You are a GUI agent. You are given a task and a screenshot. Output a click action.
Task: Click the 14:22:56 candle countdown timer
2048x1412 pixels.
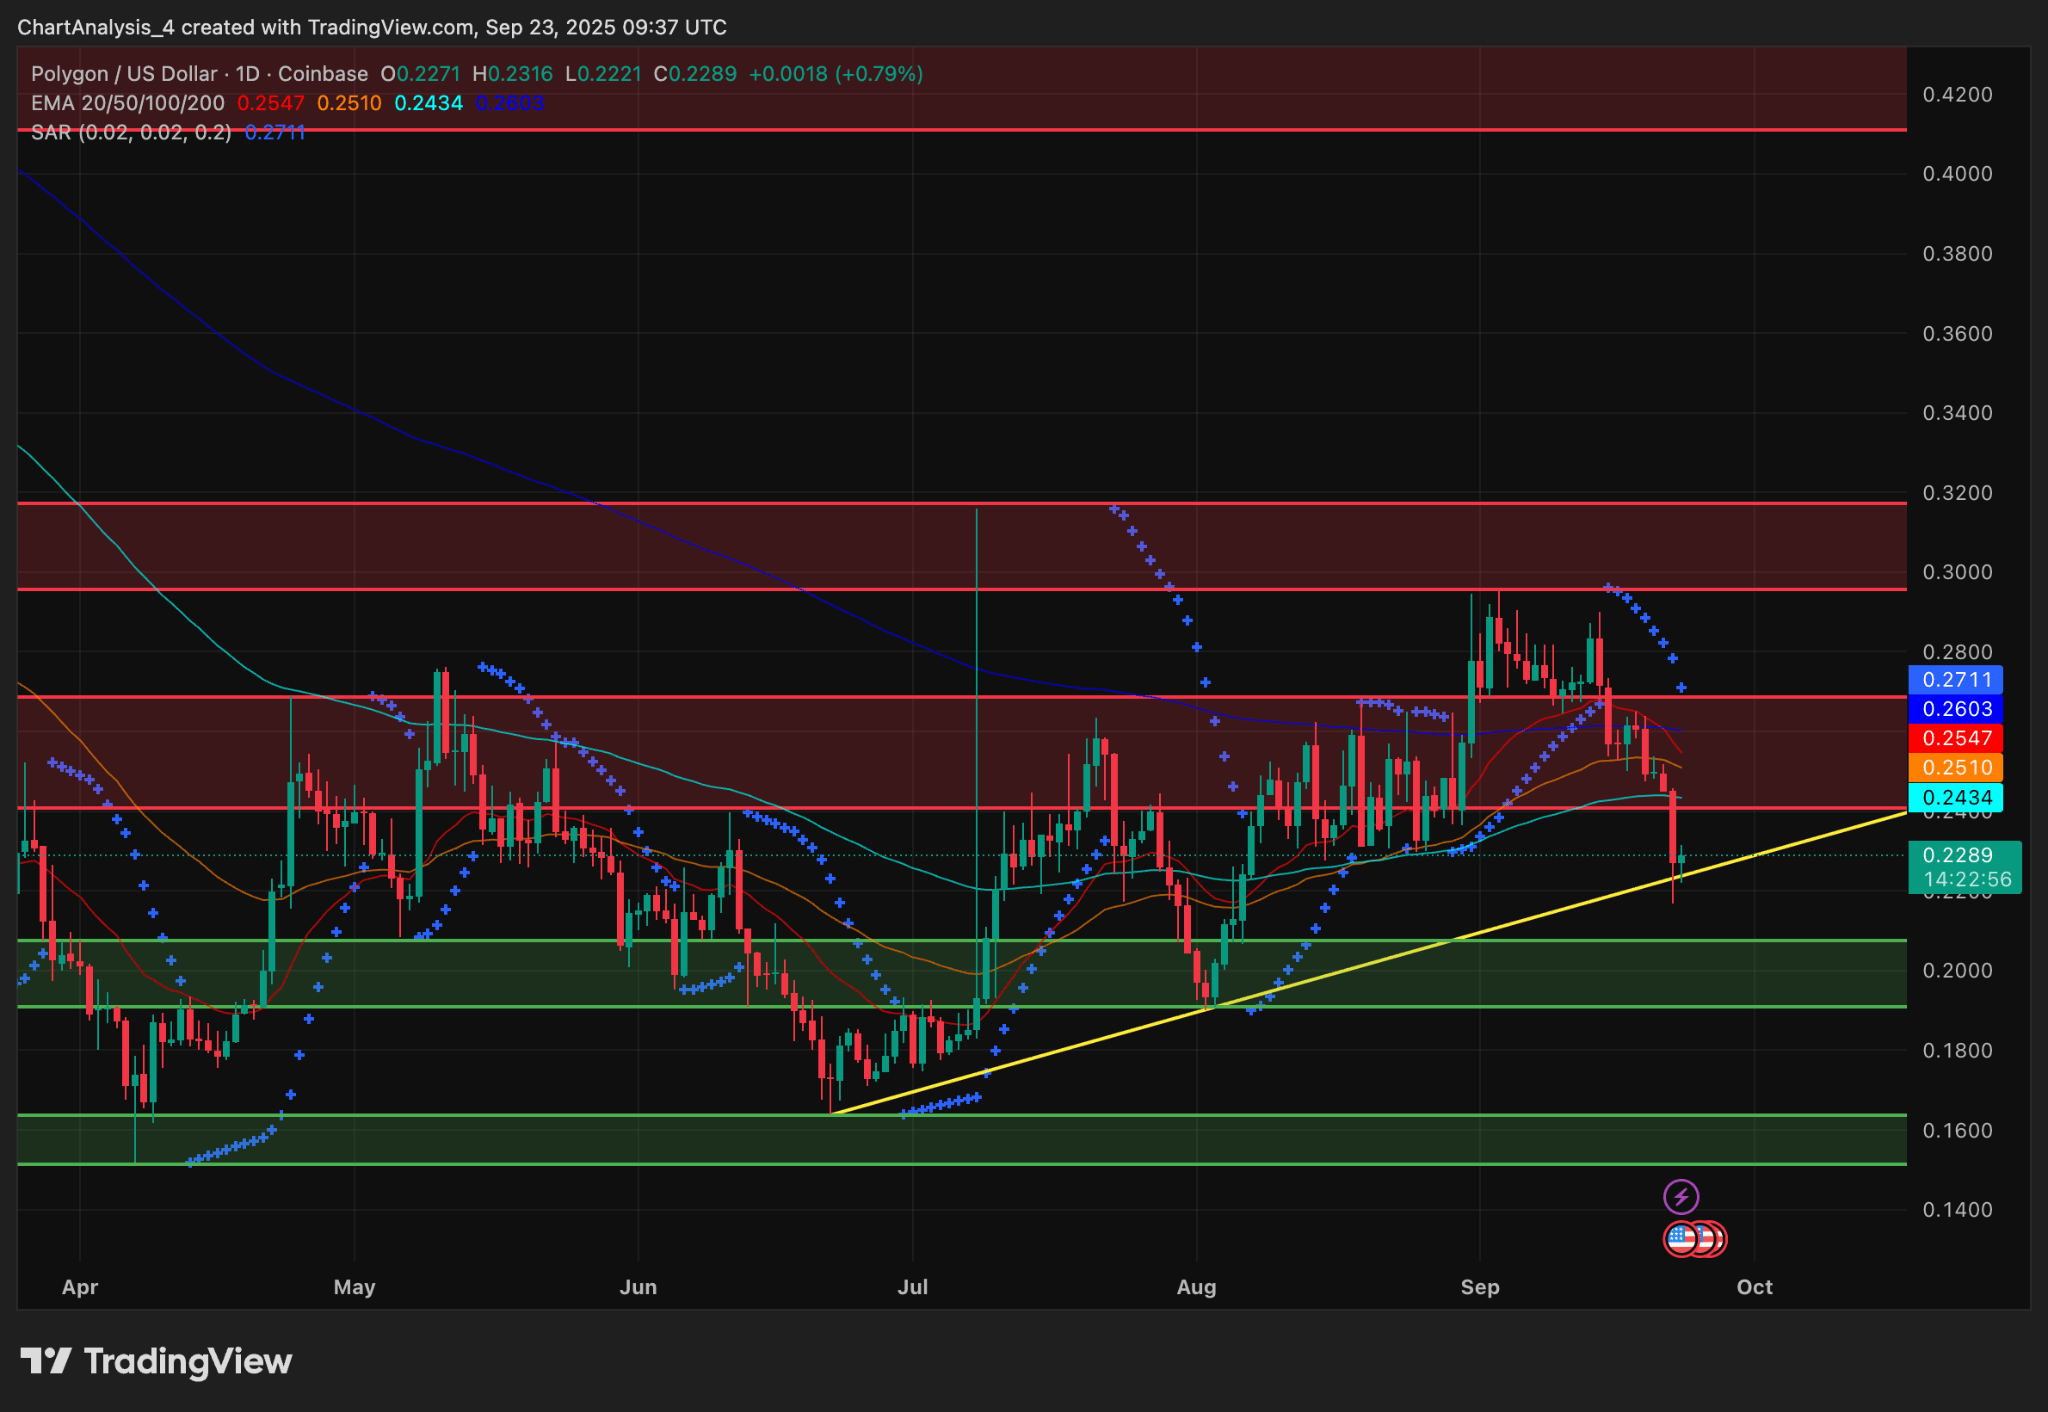pyautogui.click(x=1965, y=878)
